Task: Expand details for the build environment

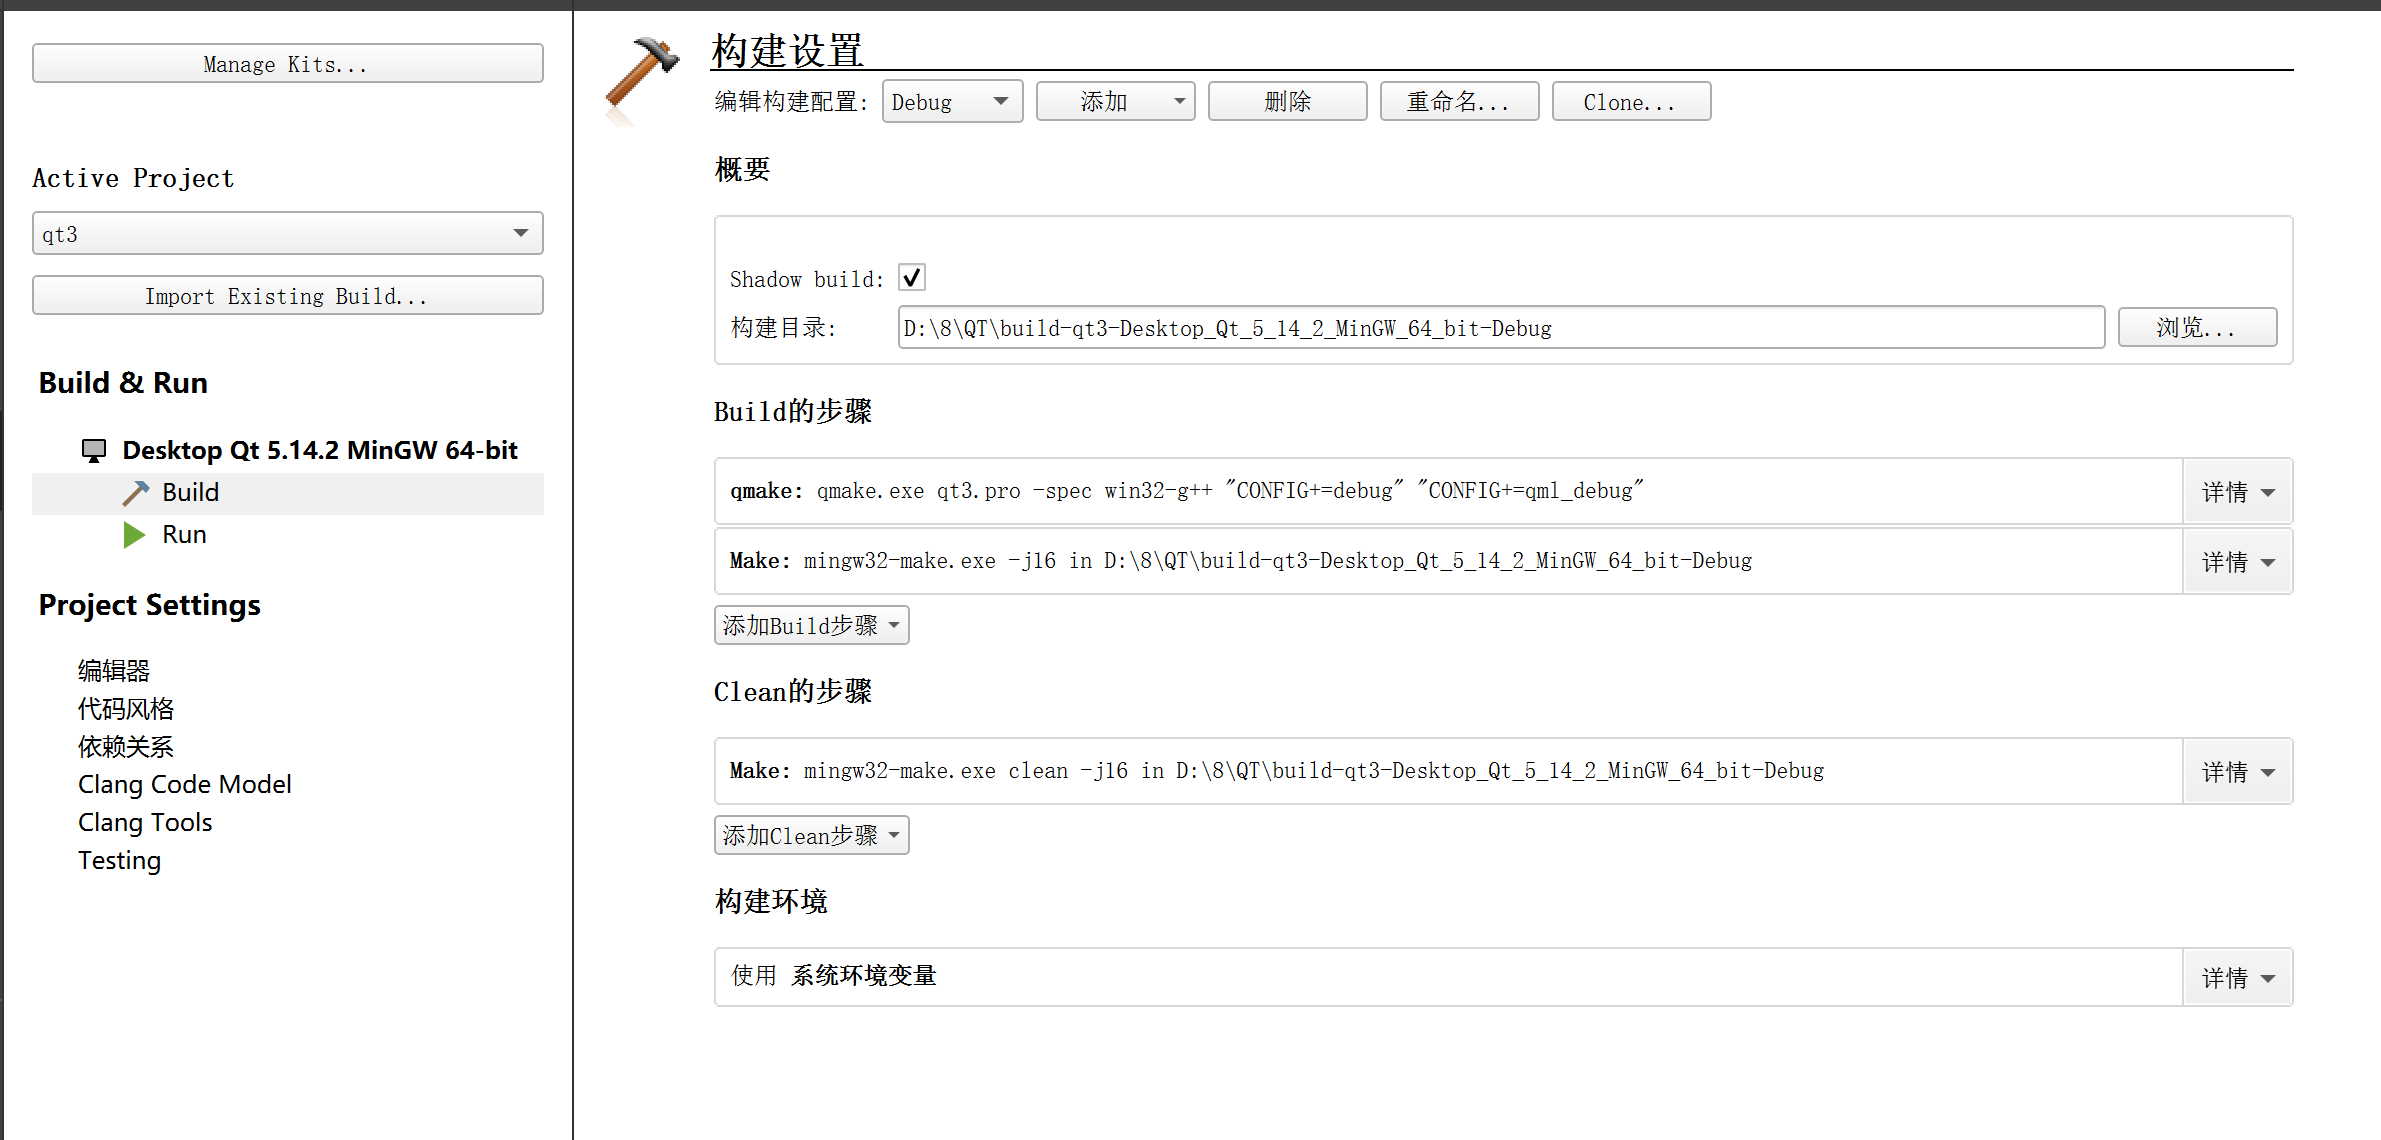Action: click(x=2237, y=978)
